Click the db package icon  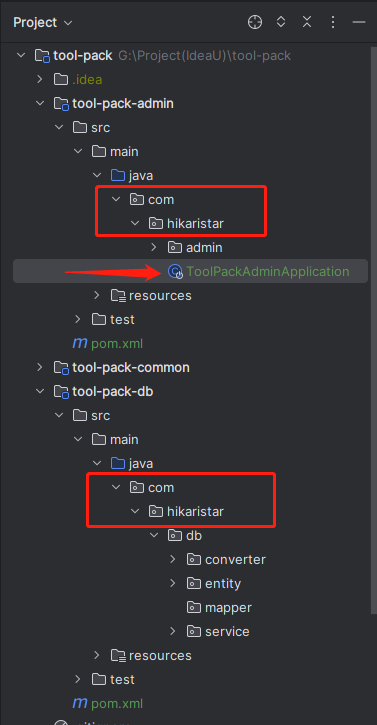[174, 535]
